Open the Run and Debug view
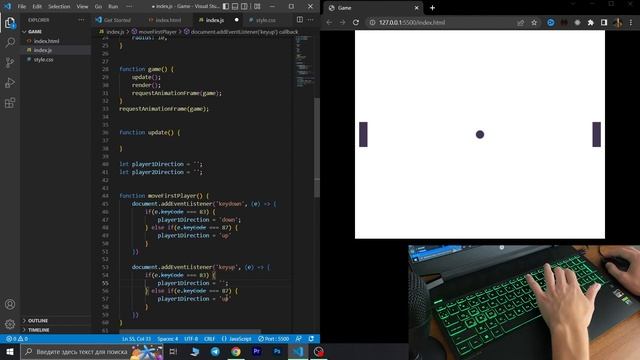The height and width of the screenshot is (360, 640). [x=10, y=82]
